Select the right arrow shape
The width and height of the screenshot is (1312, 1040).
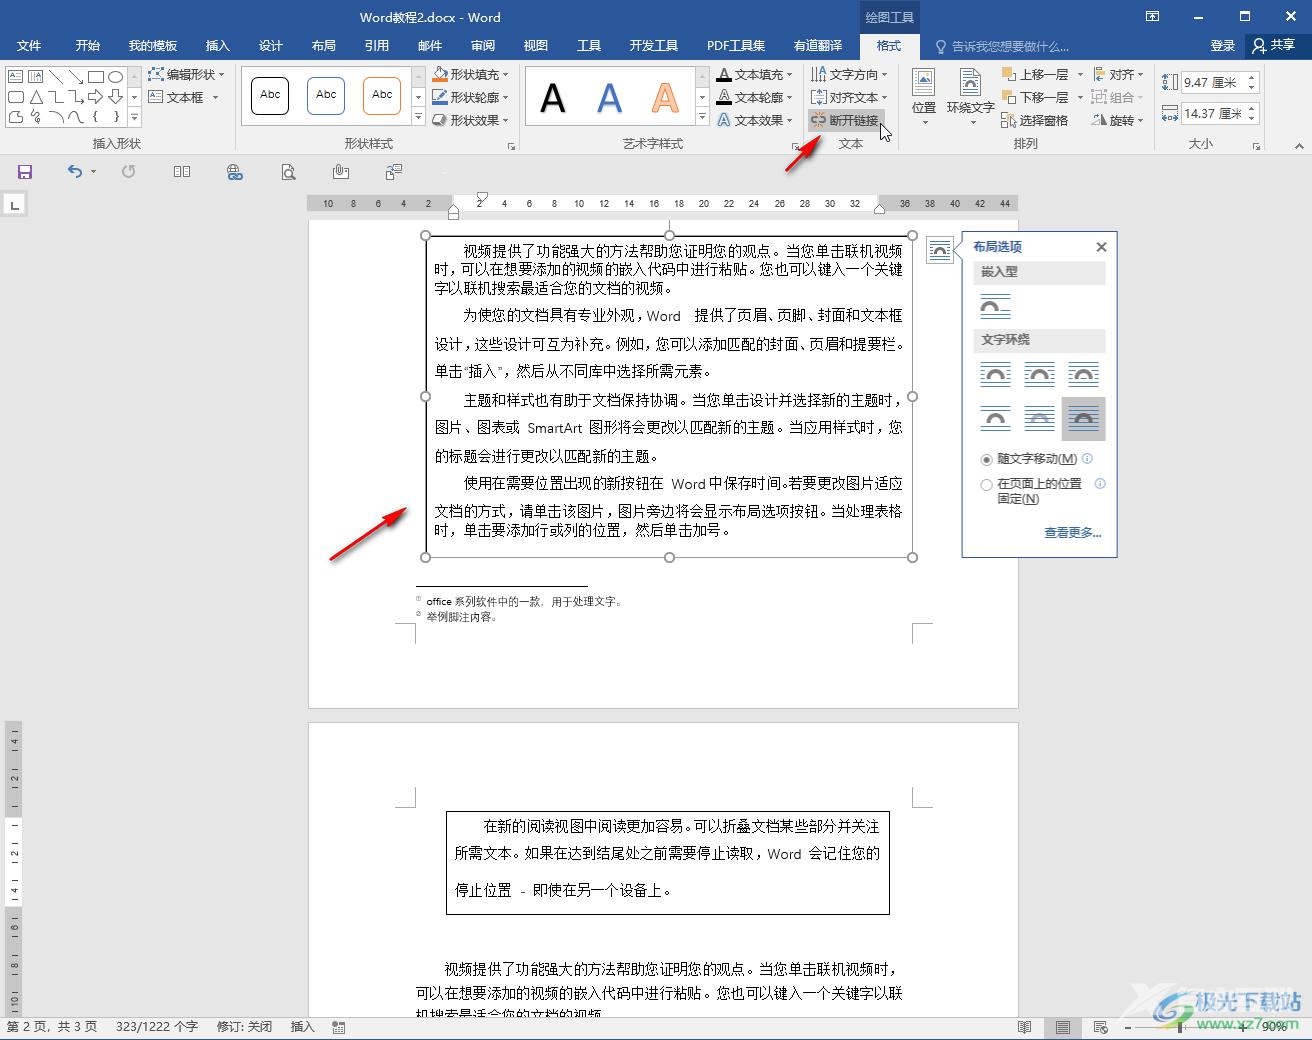(96, 97)
